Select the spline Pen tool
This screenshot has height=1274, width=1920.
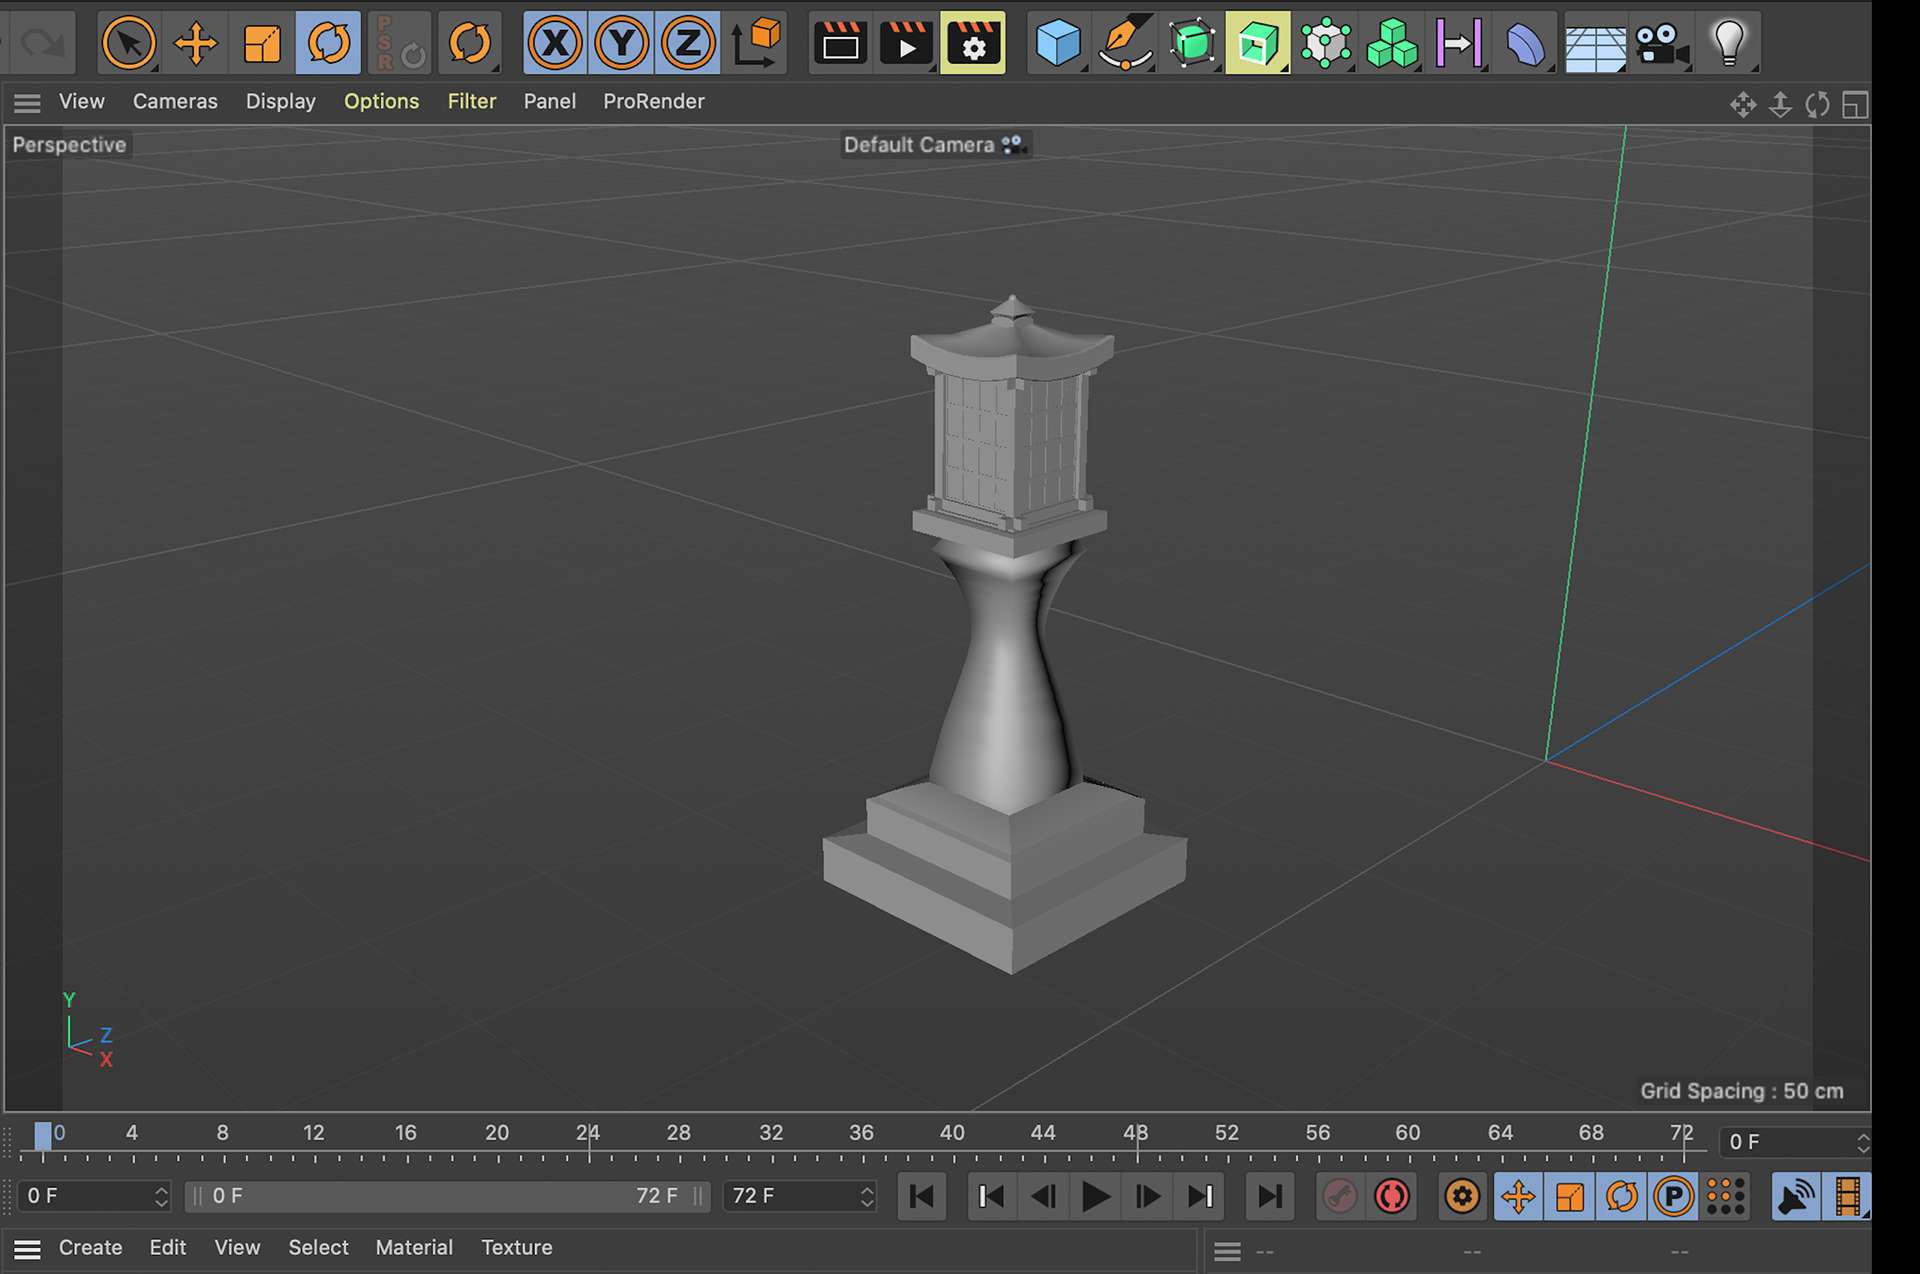point(1124,44)
